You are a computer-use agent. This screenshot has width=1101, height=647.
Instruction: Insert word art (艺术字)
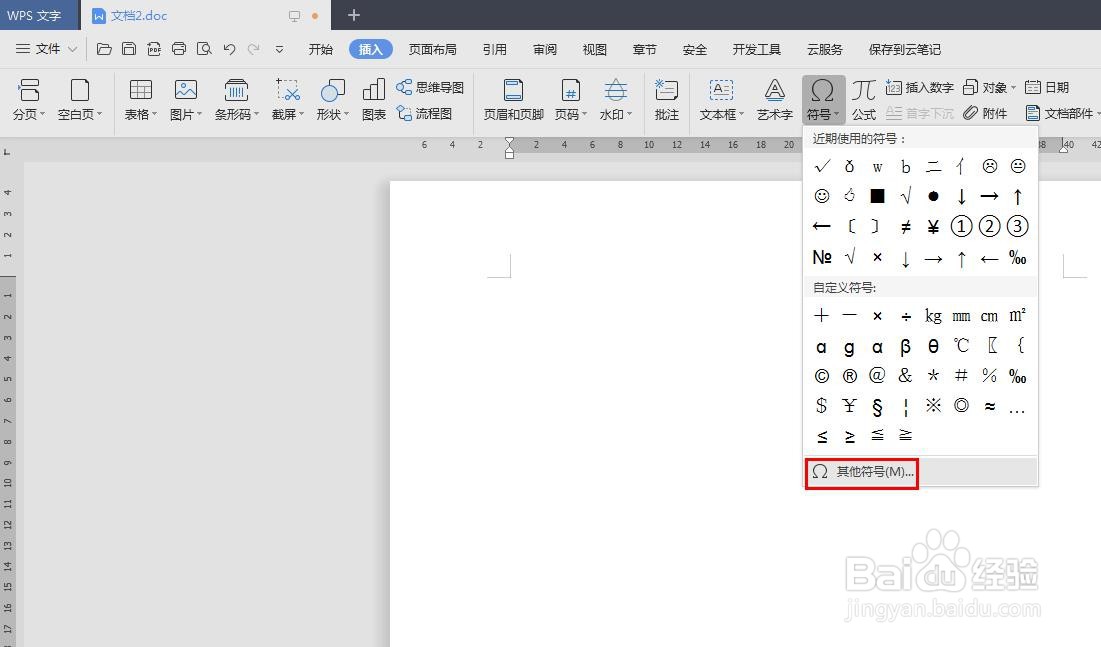(774, 100)
